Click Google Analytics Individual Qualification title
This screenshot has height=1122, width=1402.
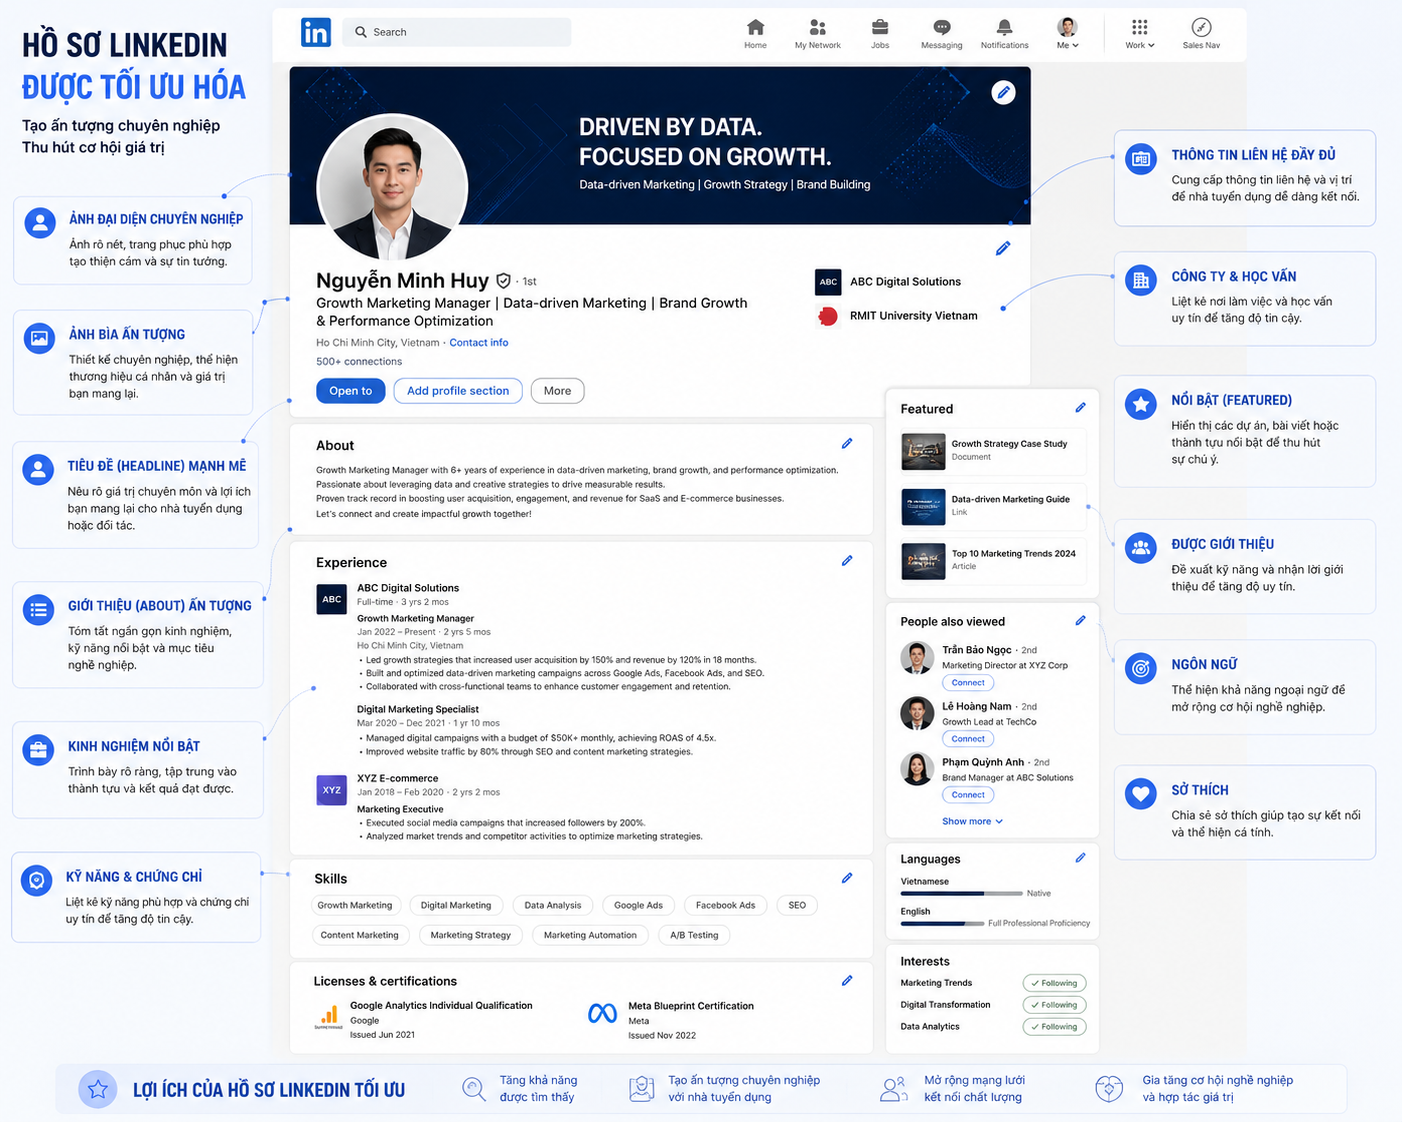(x=441, y=1006)
